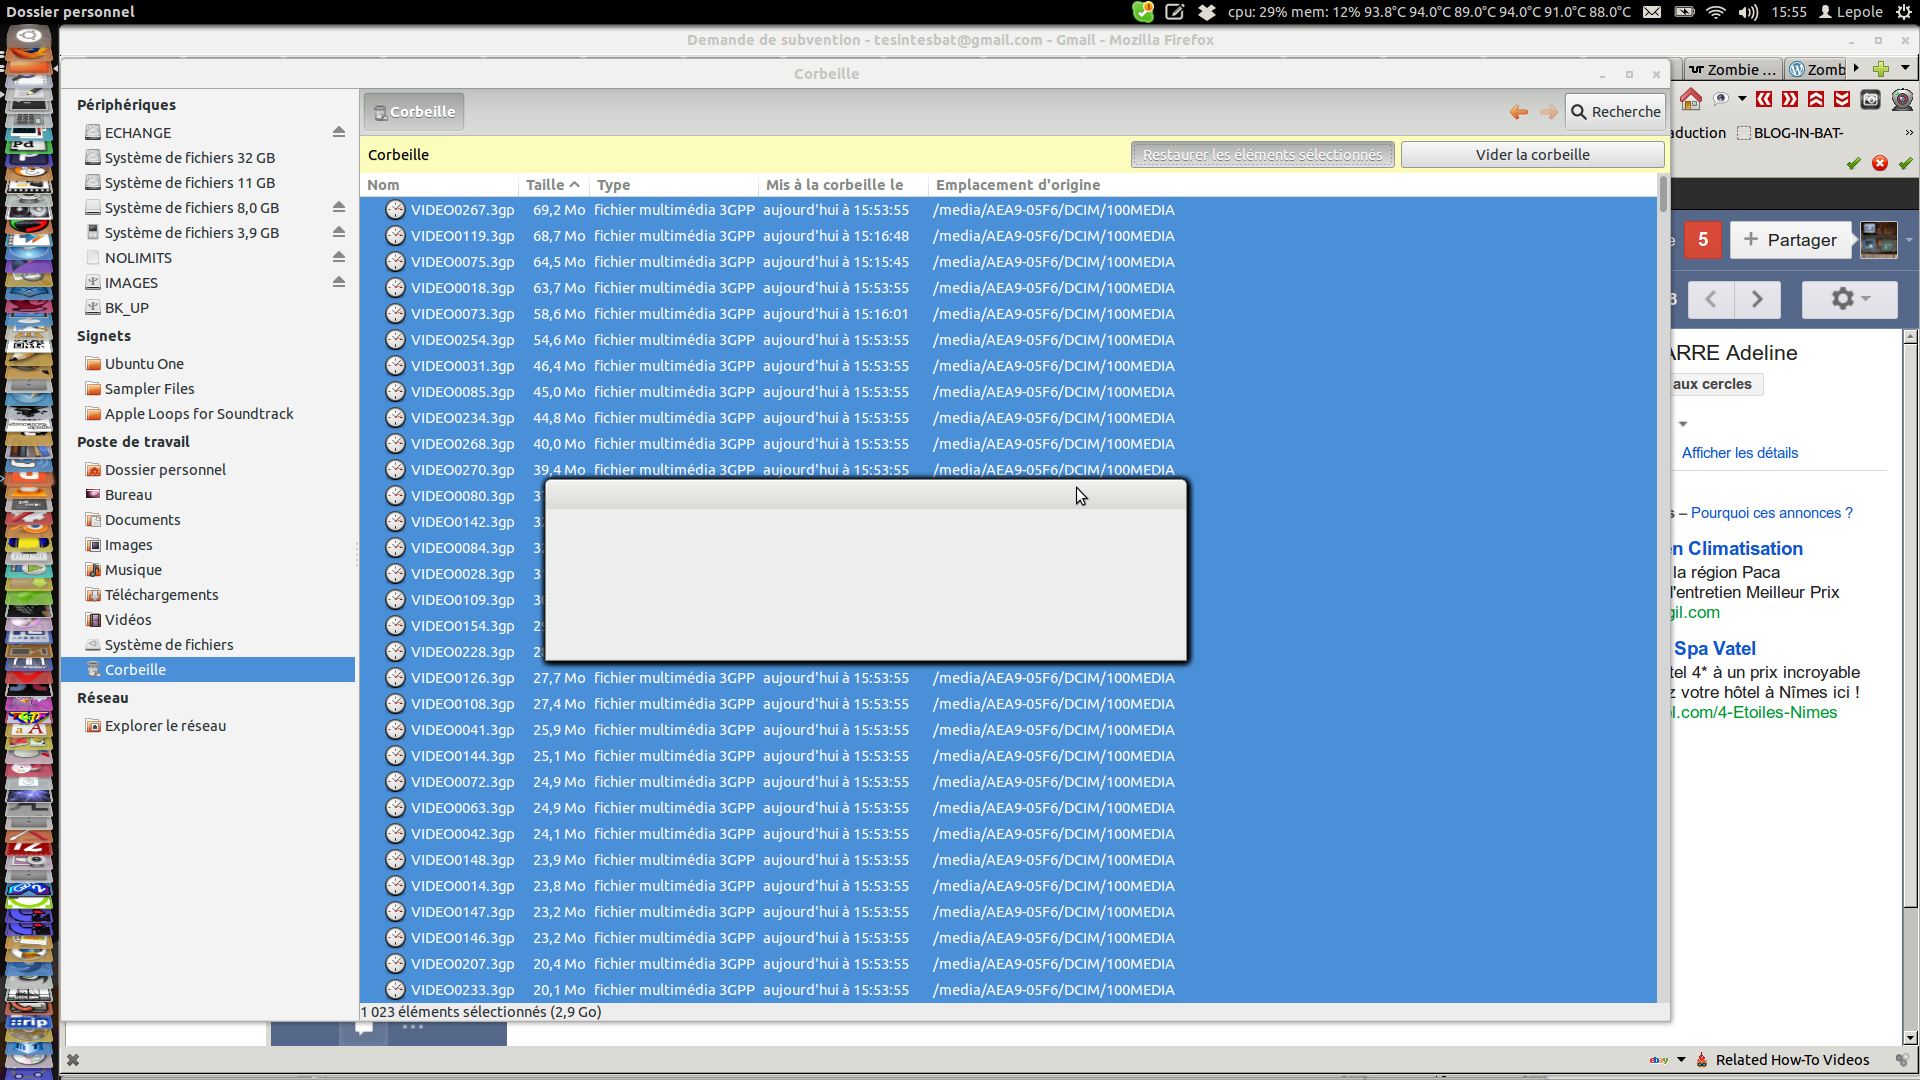1920x1080 pixels.
Task: Click the Firefox home icon
Action: [1691, 100]
